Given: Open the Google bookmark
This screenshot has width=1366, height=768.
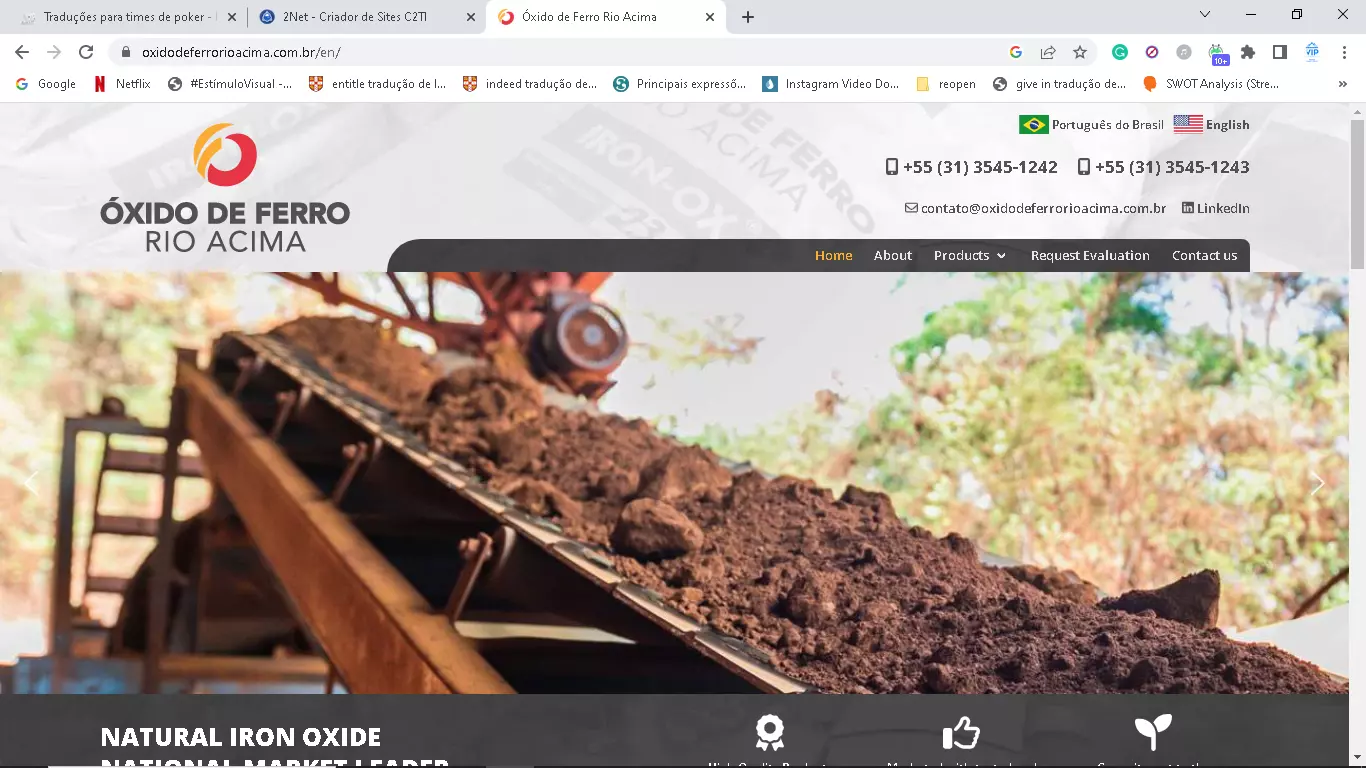Looking at the screenshot, I should coord(46,84).
